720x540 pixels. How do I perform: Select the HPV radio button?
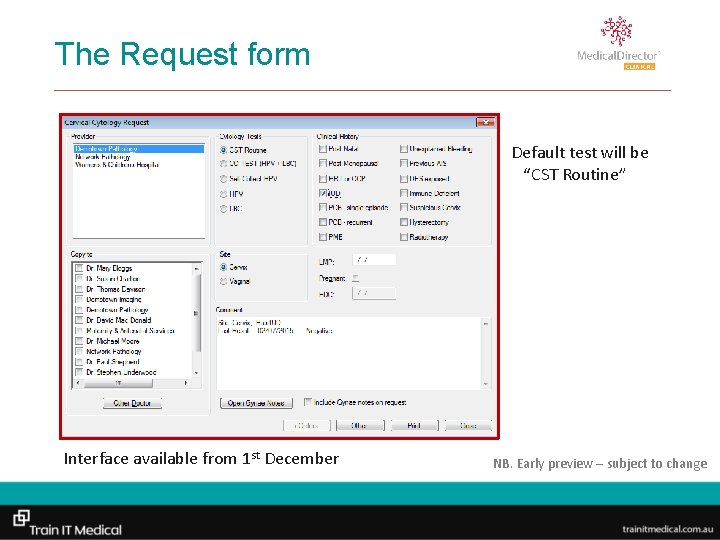pyautogui.click(x=224, y=194)
